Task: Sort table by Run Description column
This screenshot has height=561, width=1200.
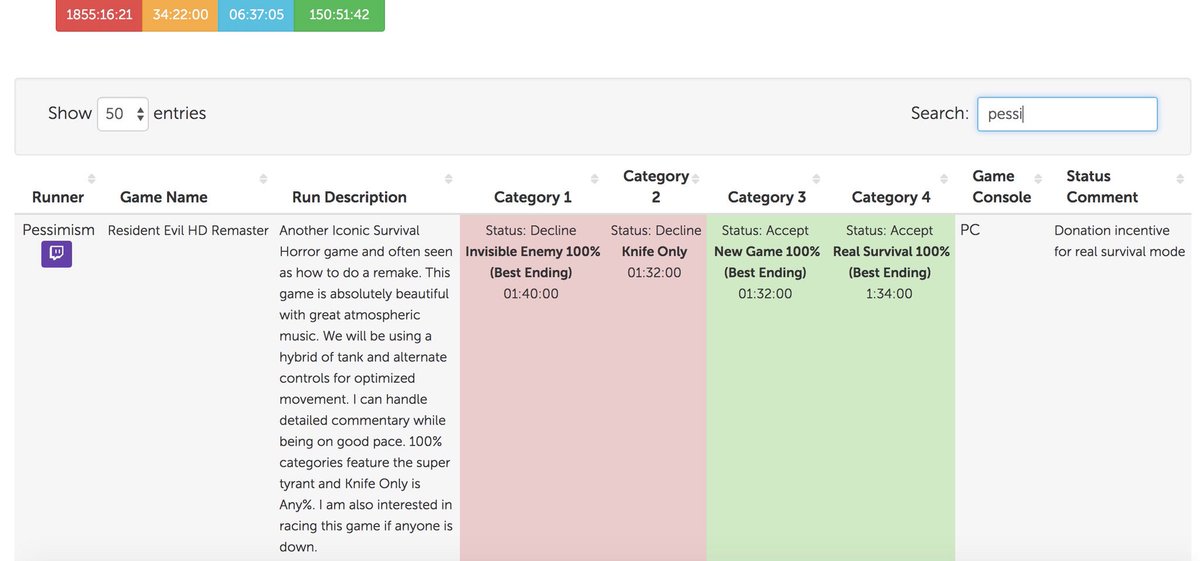Action: click(x=368, y=187)
